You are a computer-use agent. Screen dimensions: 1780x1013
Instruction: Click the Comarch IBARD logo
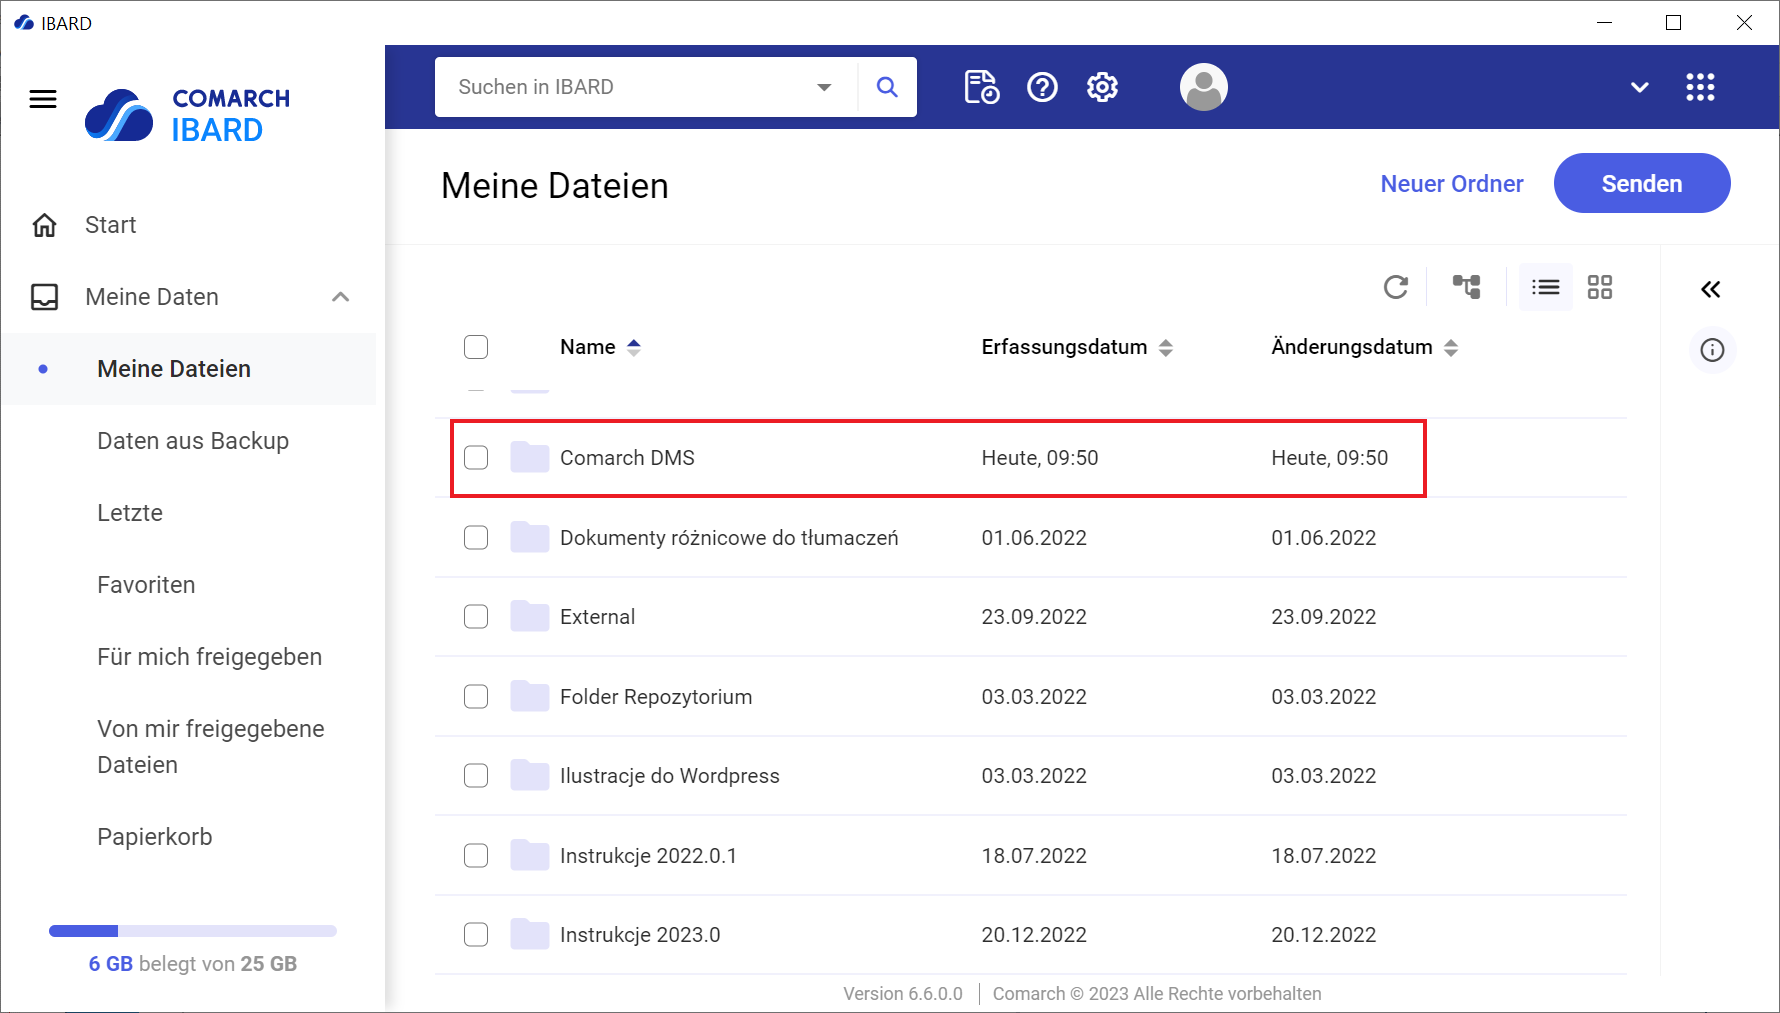pos(188,115)
